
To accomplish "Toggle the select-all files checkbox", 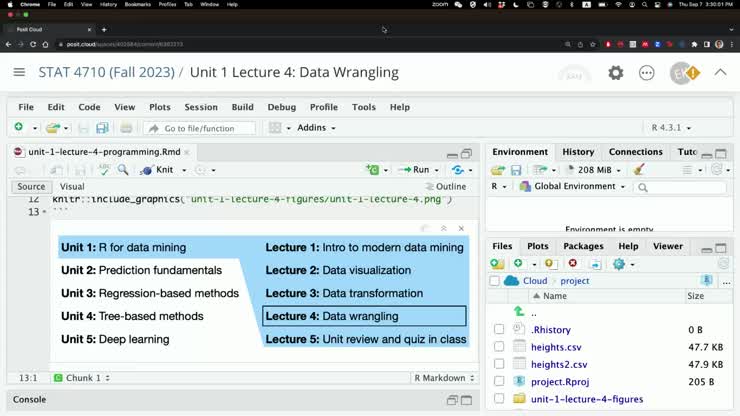I will point(494,281).
